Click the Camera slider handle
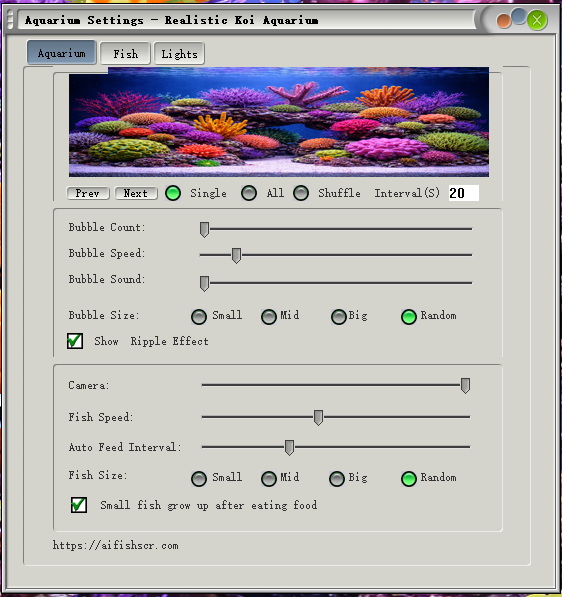 (465, 386)
